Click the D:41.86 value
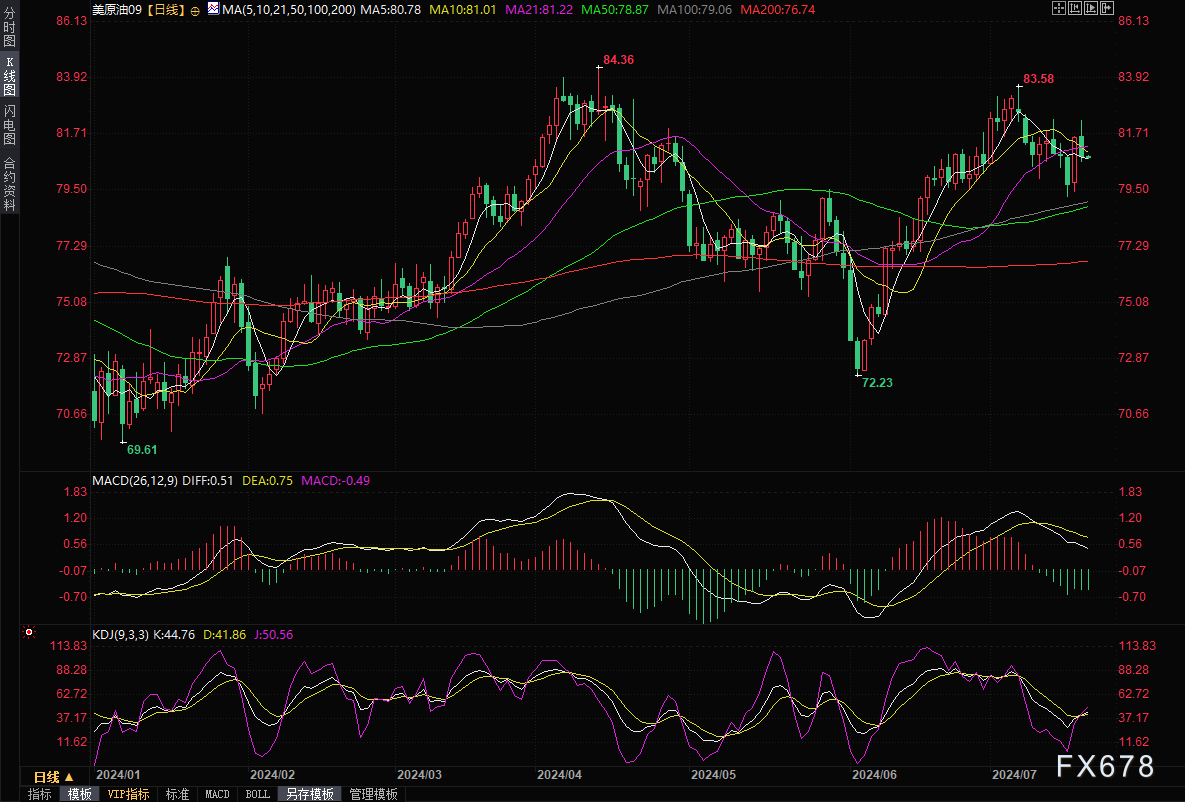This screenshot has width=1185, height=802. coord(224,635)
